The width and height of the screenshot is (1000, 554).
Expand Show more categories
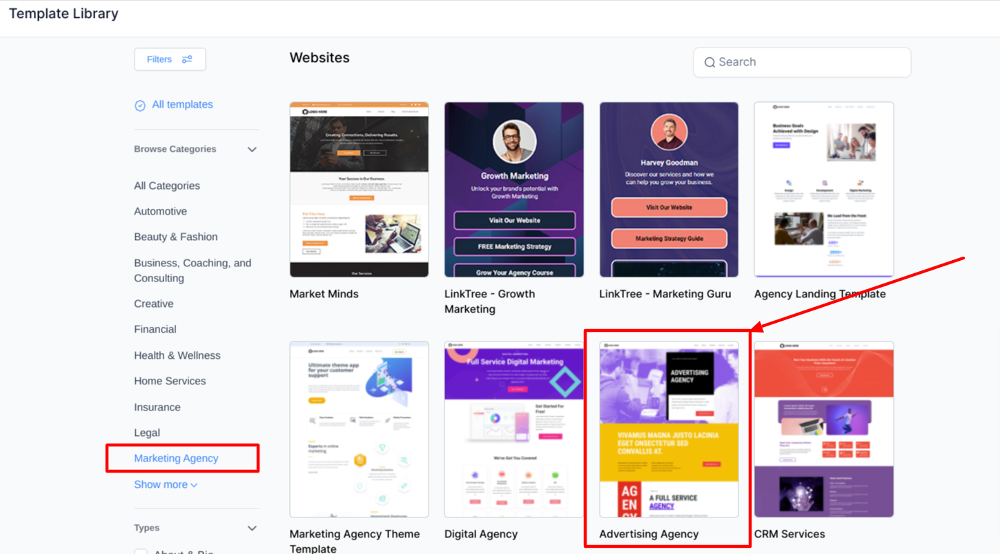(166, 485)
